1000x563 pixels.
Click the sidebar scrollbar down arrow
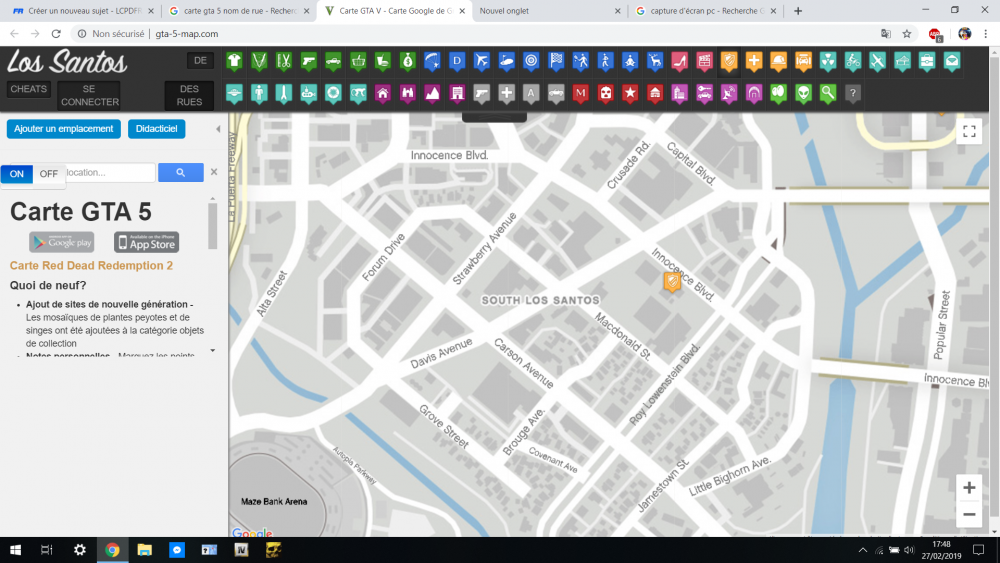tap(212, 351)
